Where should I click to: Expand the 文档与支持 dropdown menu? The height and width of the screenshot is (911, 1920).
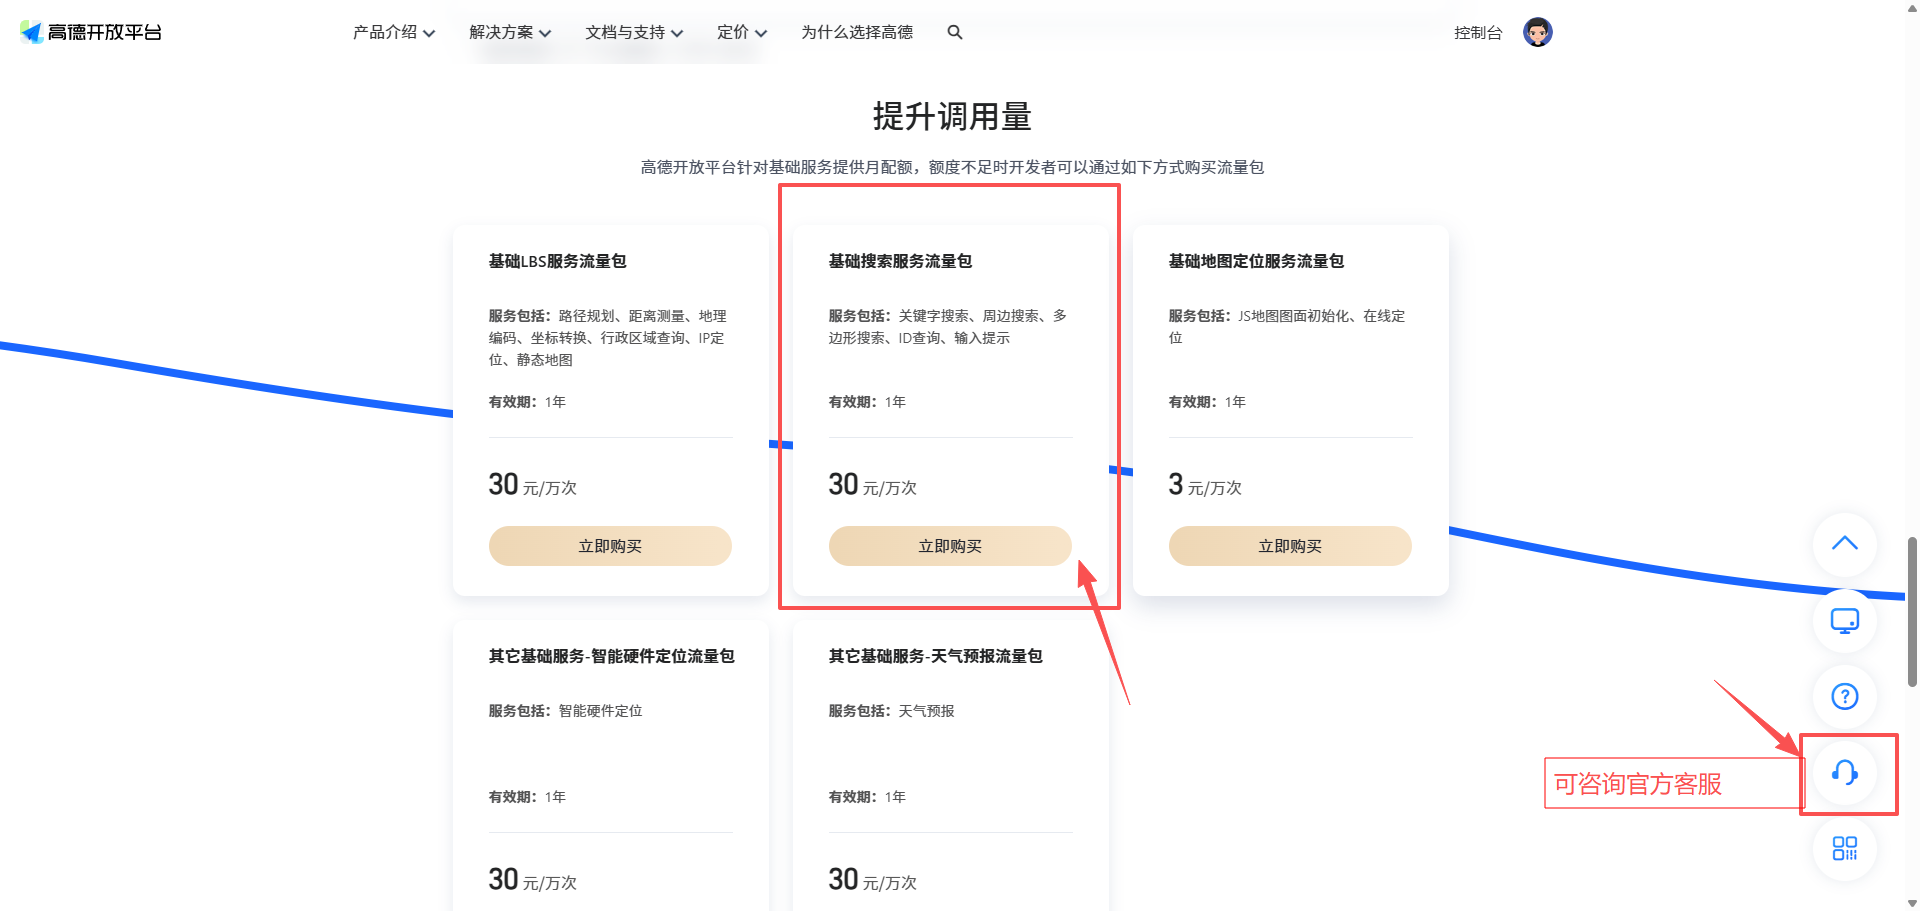[x=634, y=32]
